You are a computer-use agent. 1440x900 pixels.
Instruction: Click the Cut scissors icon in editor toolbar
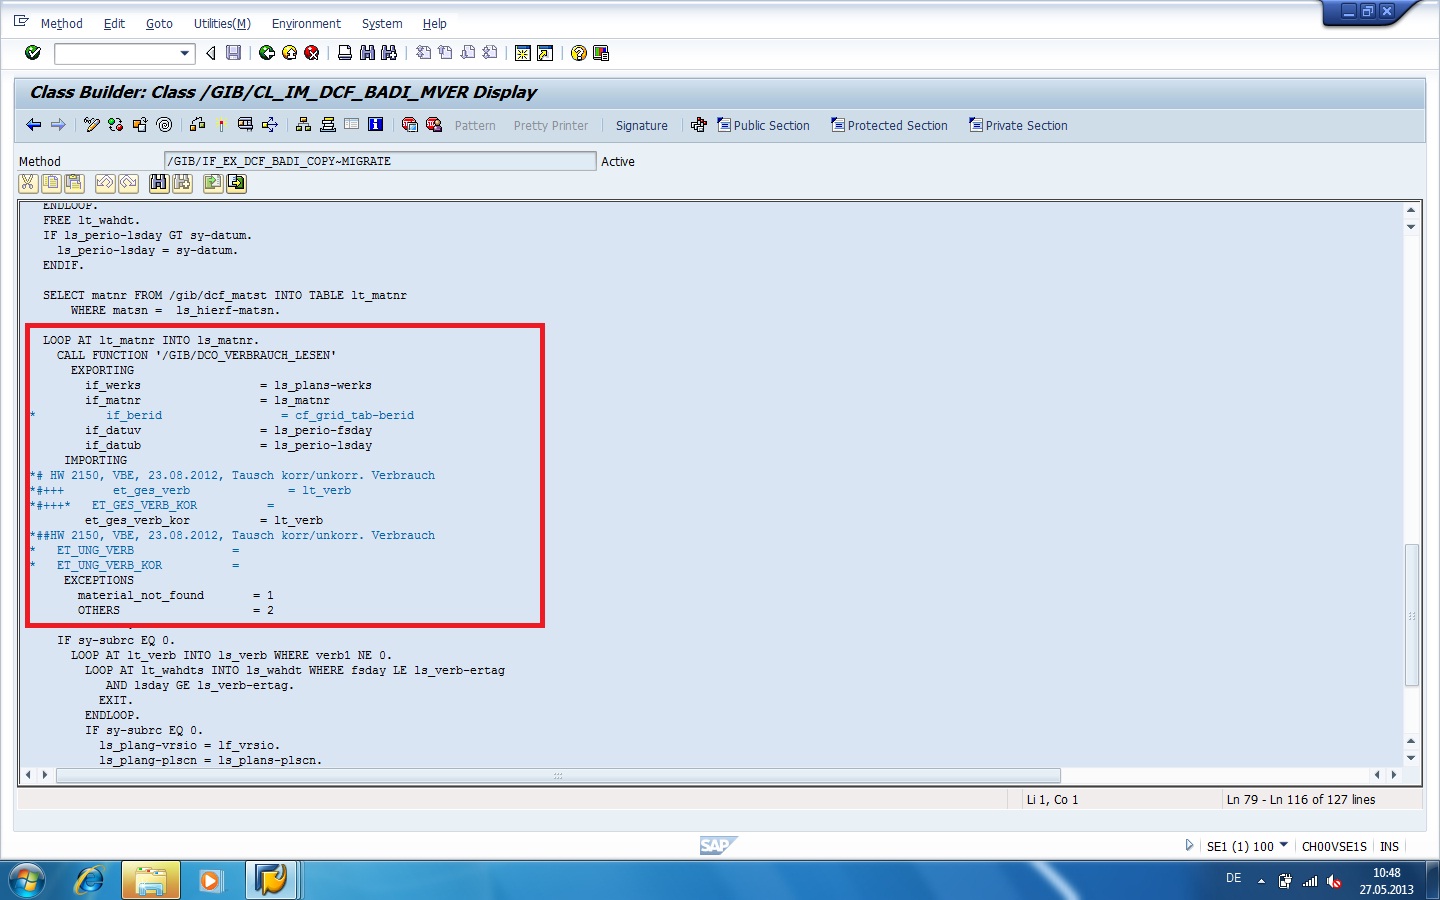[x=28, y=183]
